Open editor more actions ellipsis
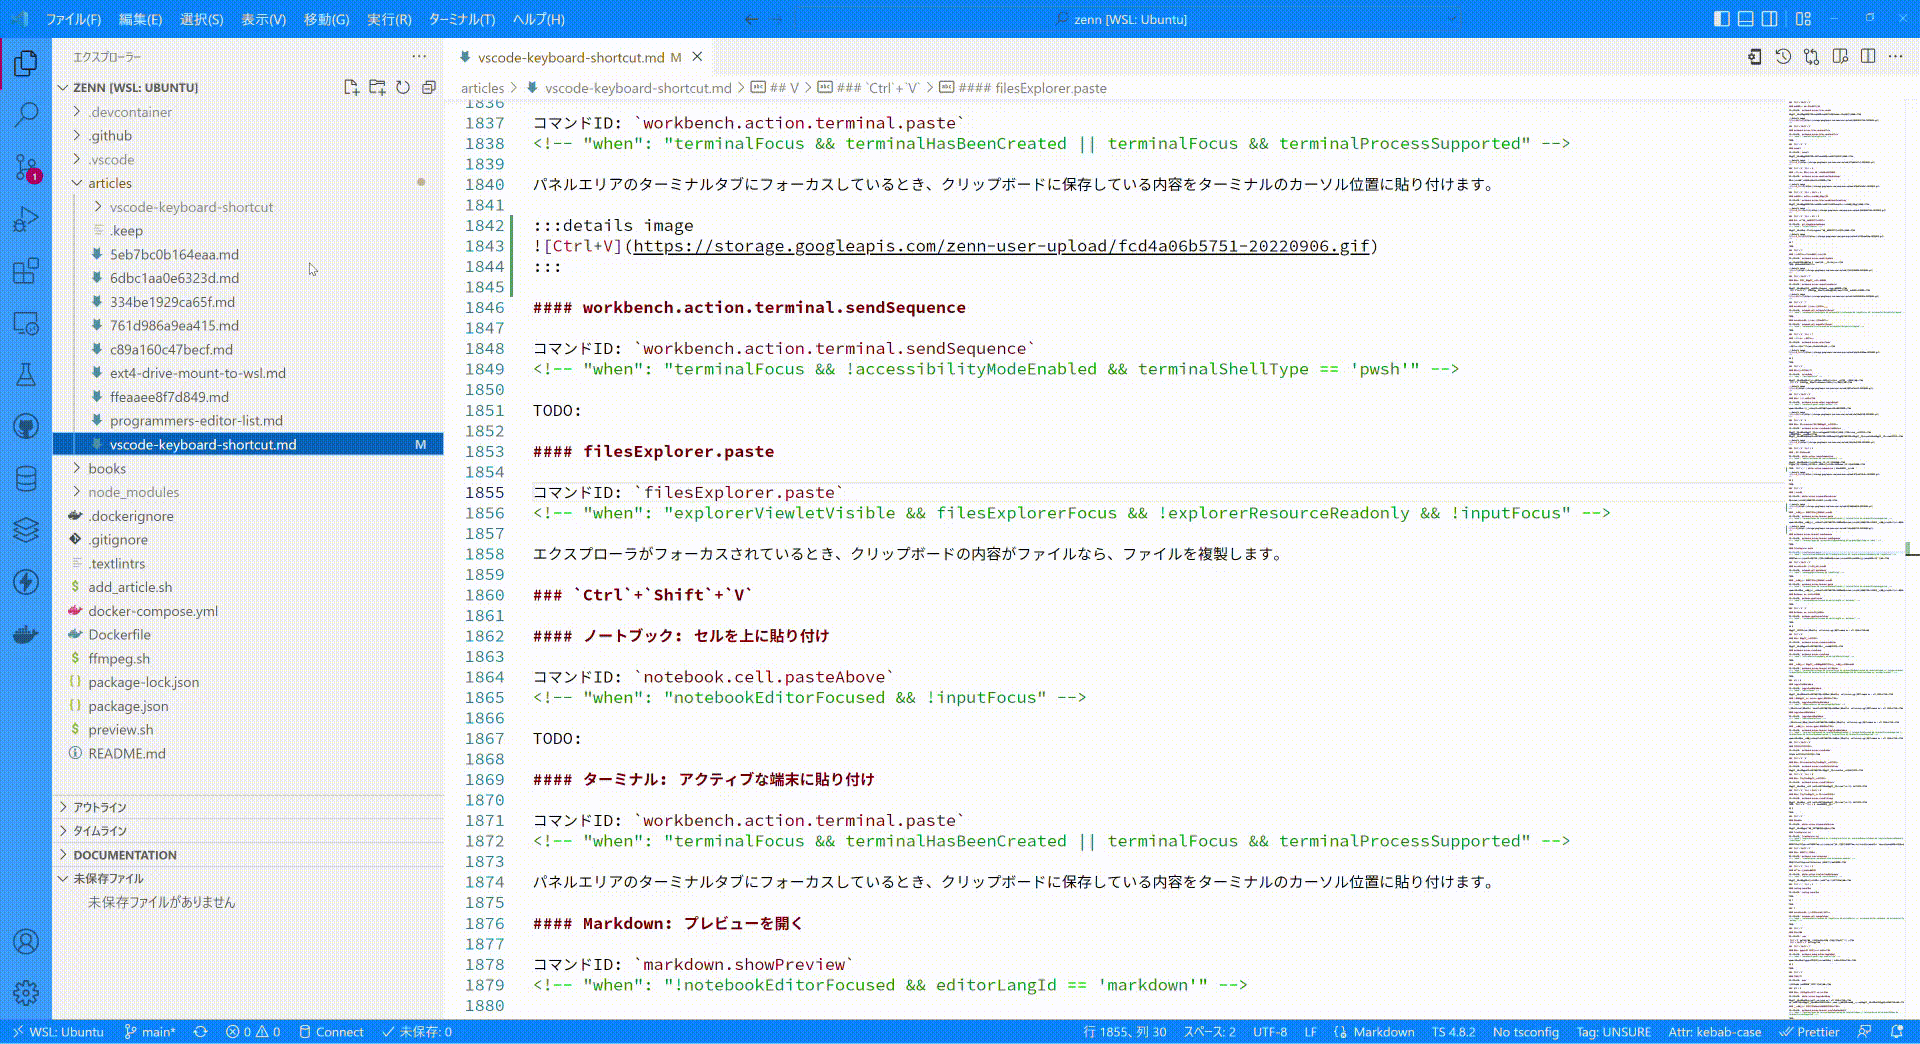 [x=1896, y=57]
